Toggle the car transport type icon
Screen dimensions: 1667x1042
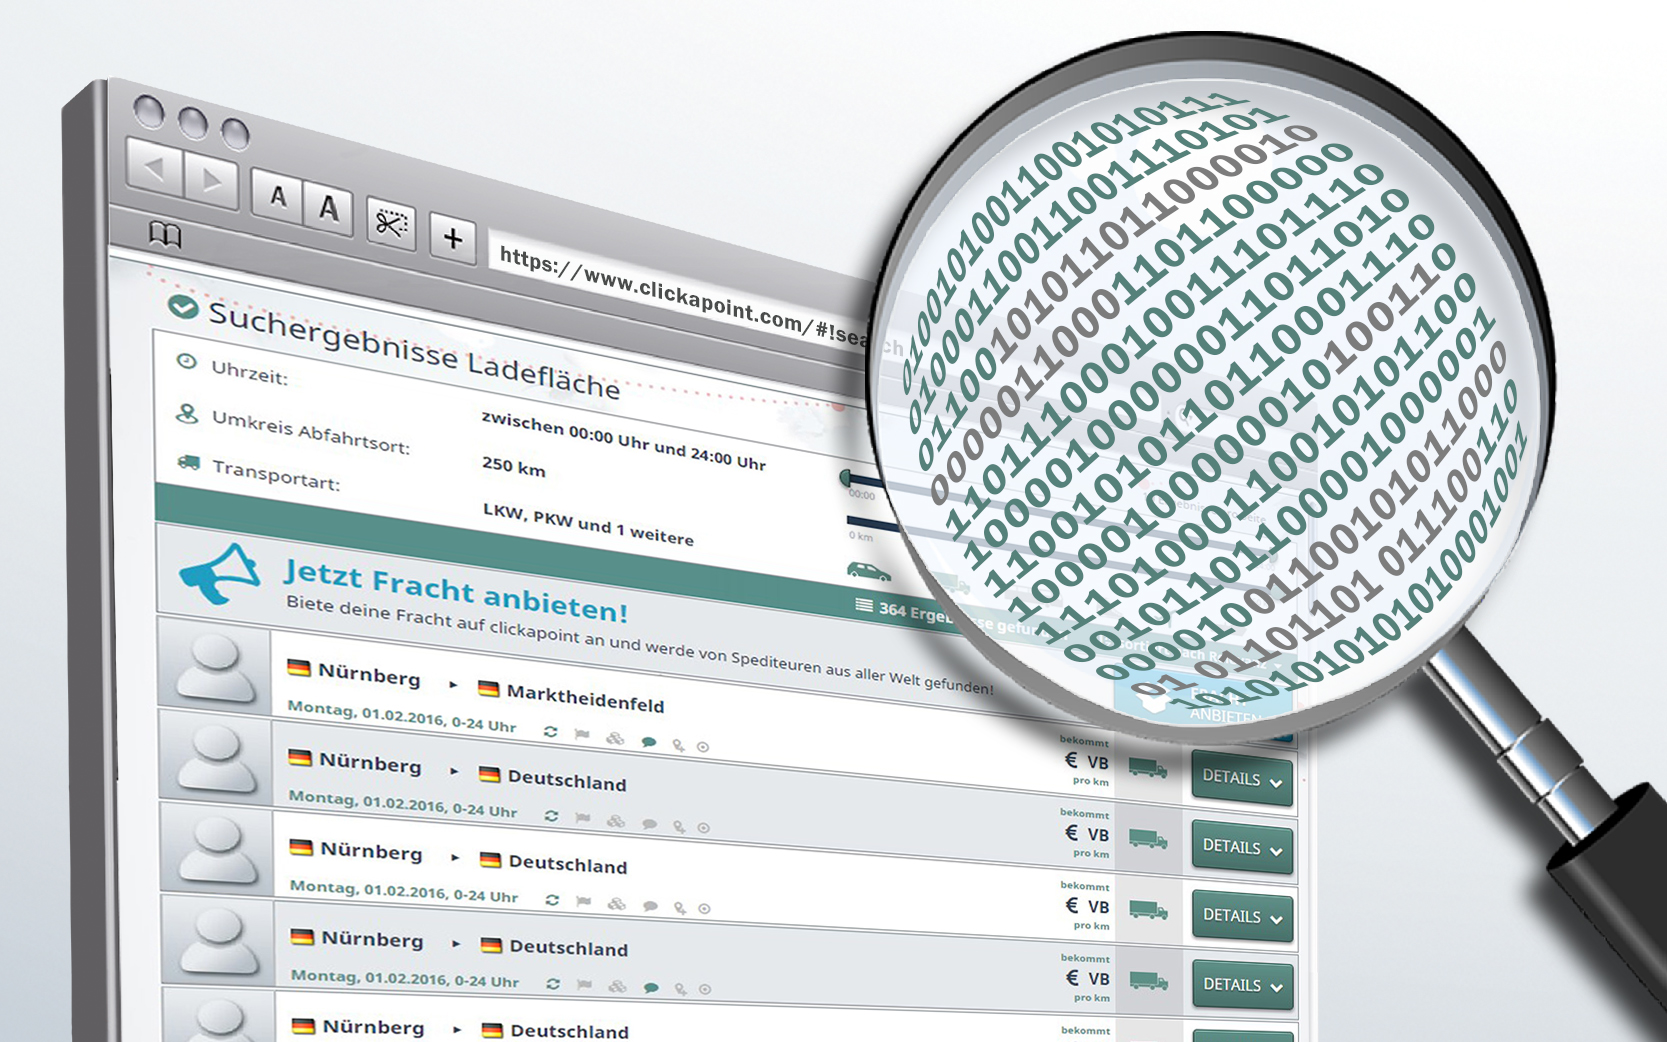pos(868,572)
